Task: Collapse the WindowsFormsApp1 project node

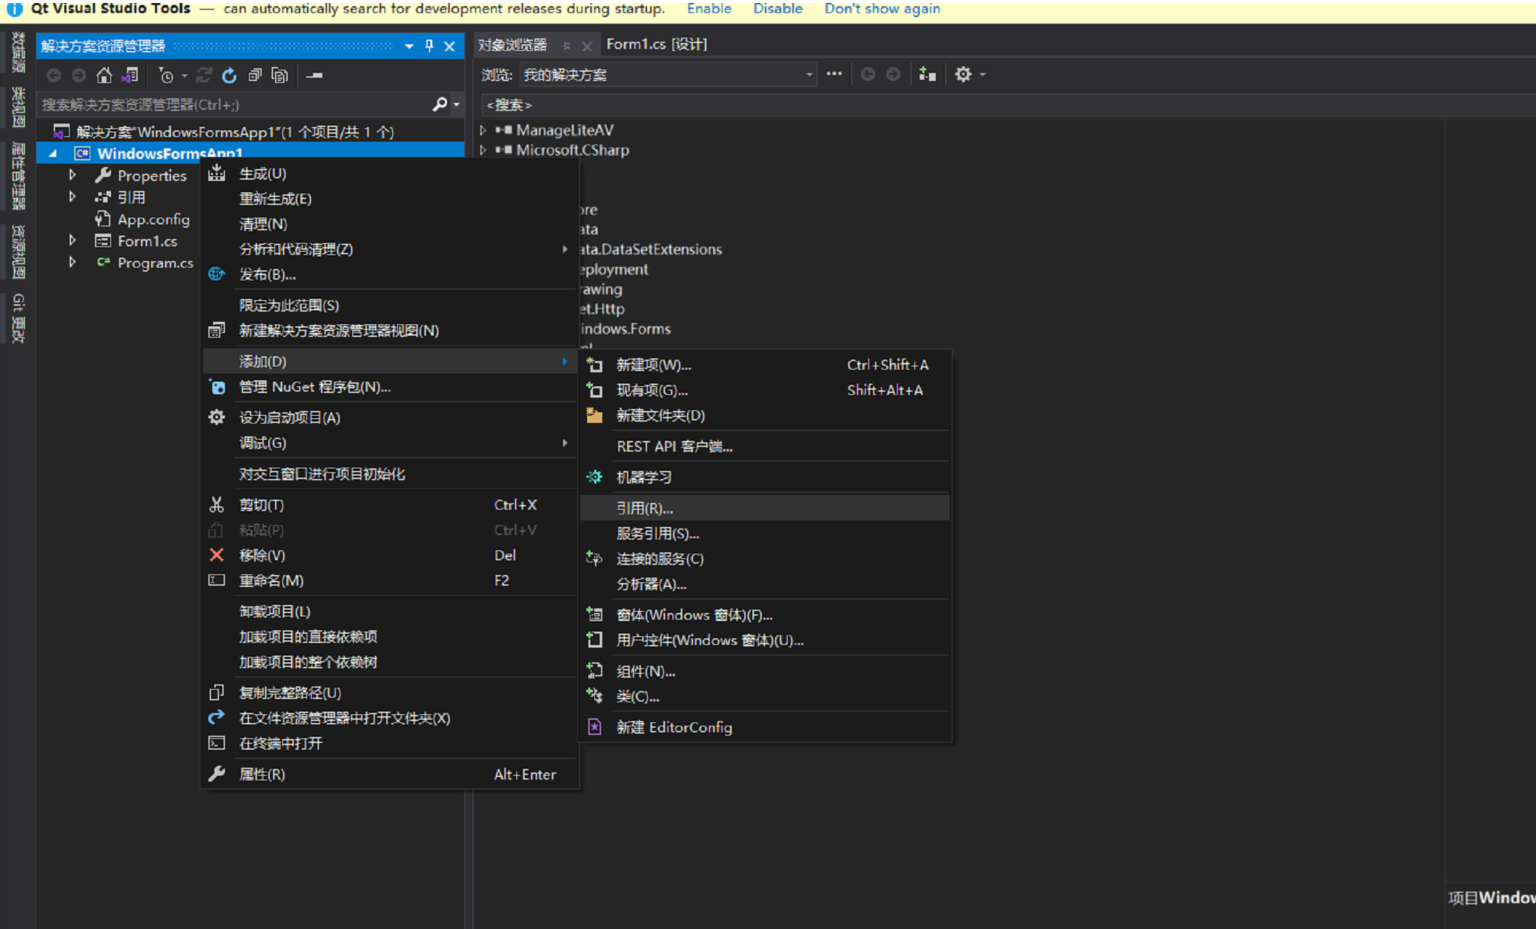Action: 53,153
